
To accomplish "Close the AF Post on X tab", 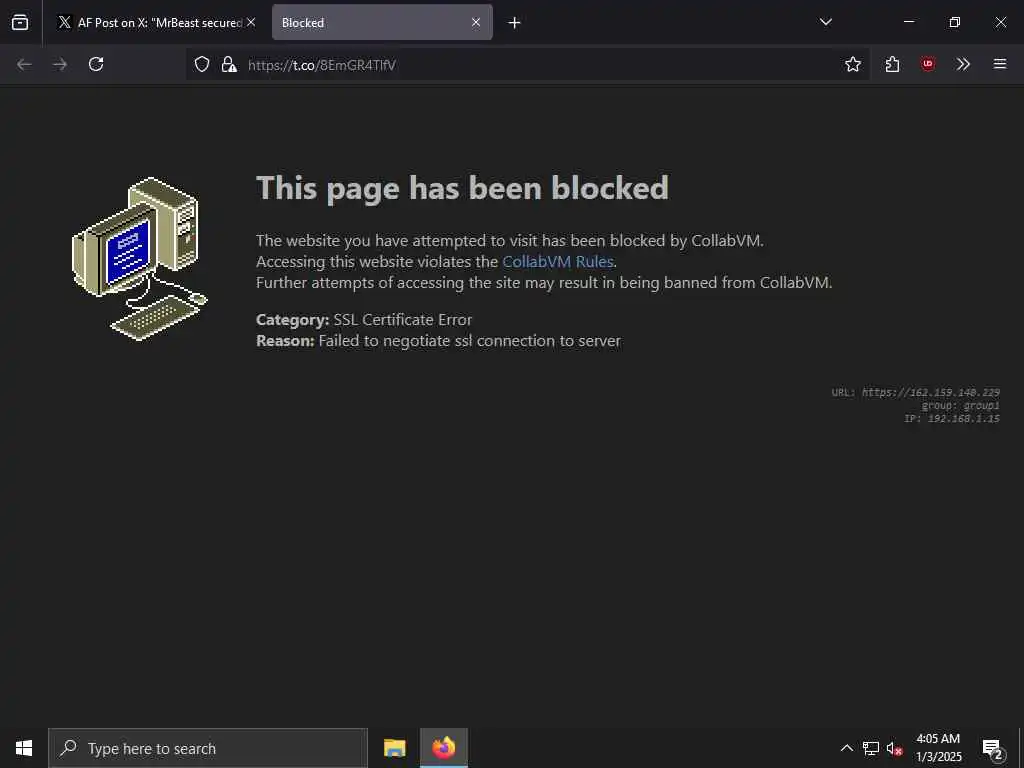I will tap(251, 22).
